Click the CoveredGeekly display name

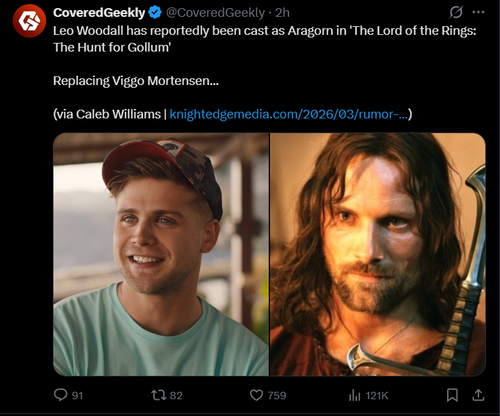(x=99, y=13)
